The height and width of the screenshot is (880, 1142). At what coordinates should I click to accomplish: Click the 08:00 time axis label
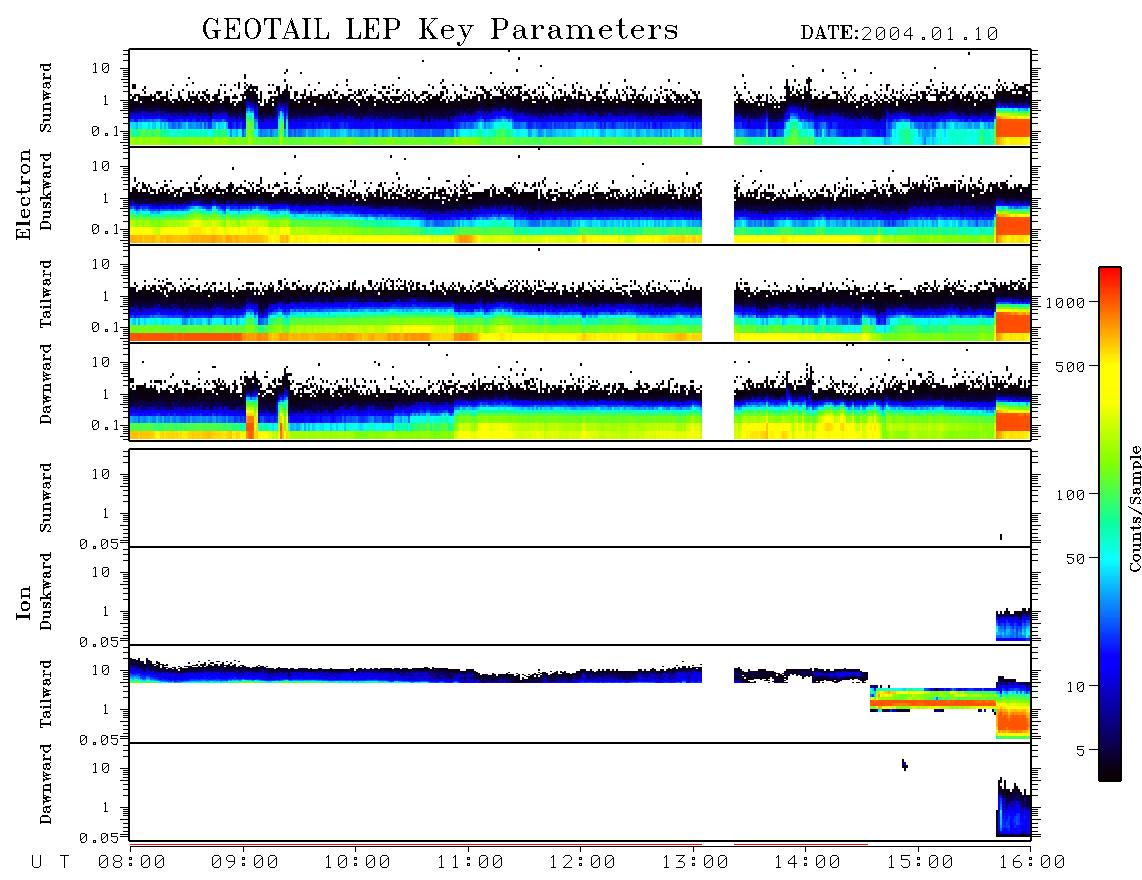coord(132,862)
